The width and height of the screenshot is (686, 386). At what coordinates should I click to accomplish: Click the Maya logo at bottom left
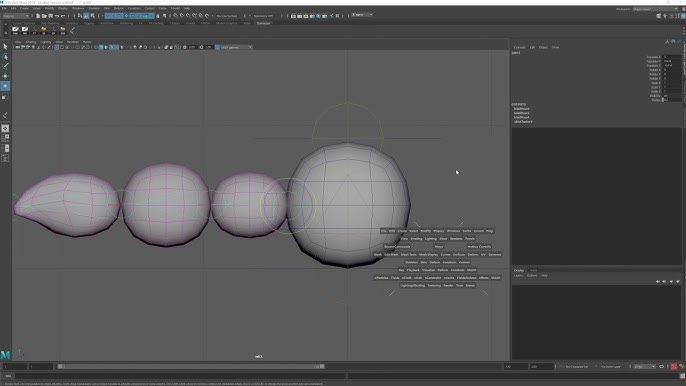[x=5, y=355]
